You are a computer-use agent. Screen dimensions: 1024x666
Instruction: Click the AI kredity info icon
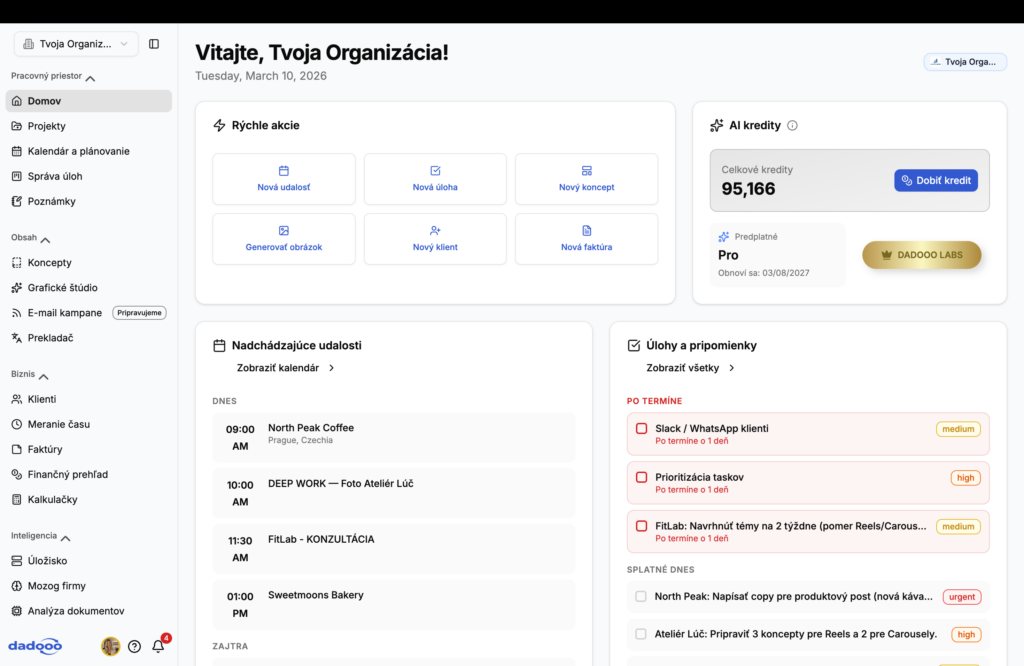792,126
